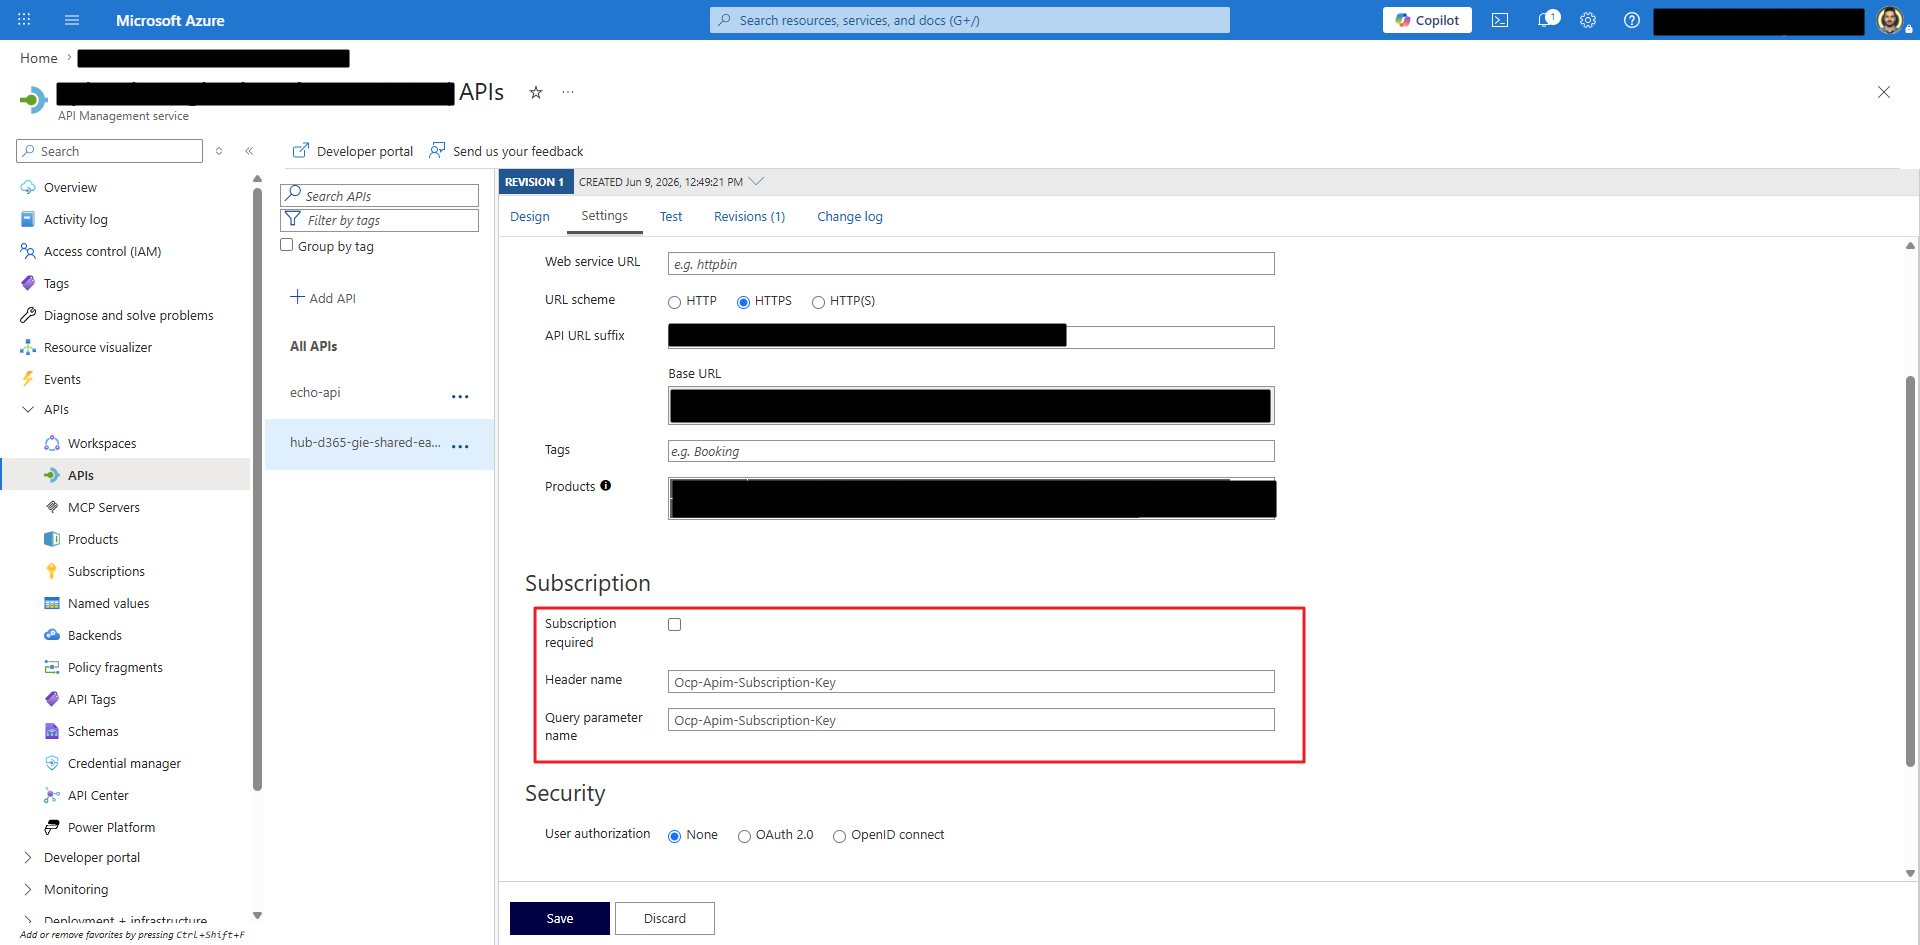Open options ellipsis for hub-d365-gie-shared API
This screenshot has height=945, width=1920.
pyautogui.click(x=460, y=446)
